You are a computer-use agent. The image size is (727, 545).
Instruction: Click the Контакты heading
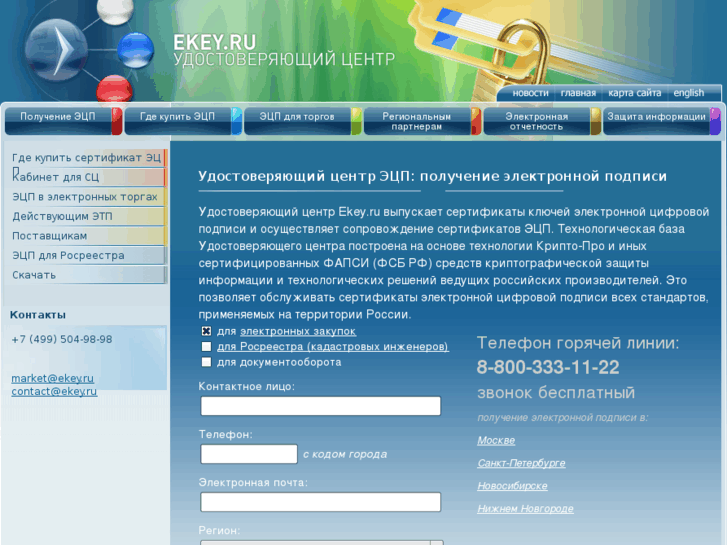[38, 315]
